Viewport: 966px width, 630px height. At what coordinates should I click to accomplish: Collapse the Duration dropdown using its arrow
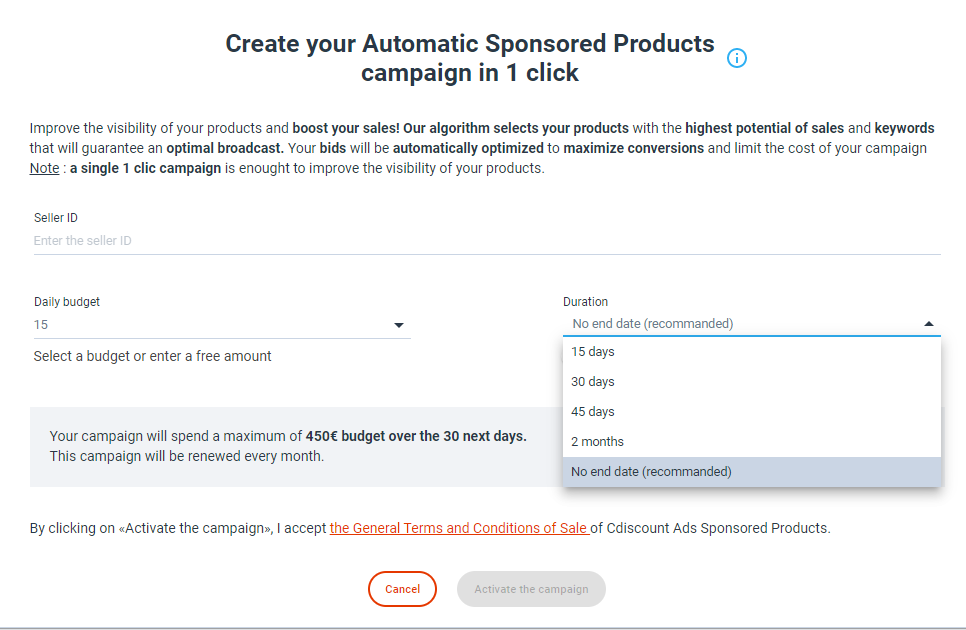[929, 324]
